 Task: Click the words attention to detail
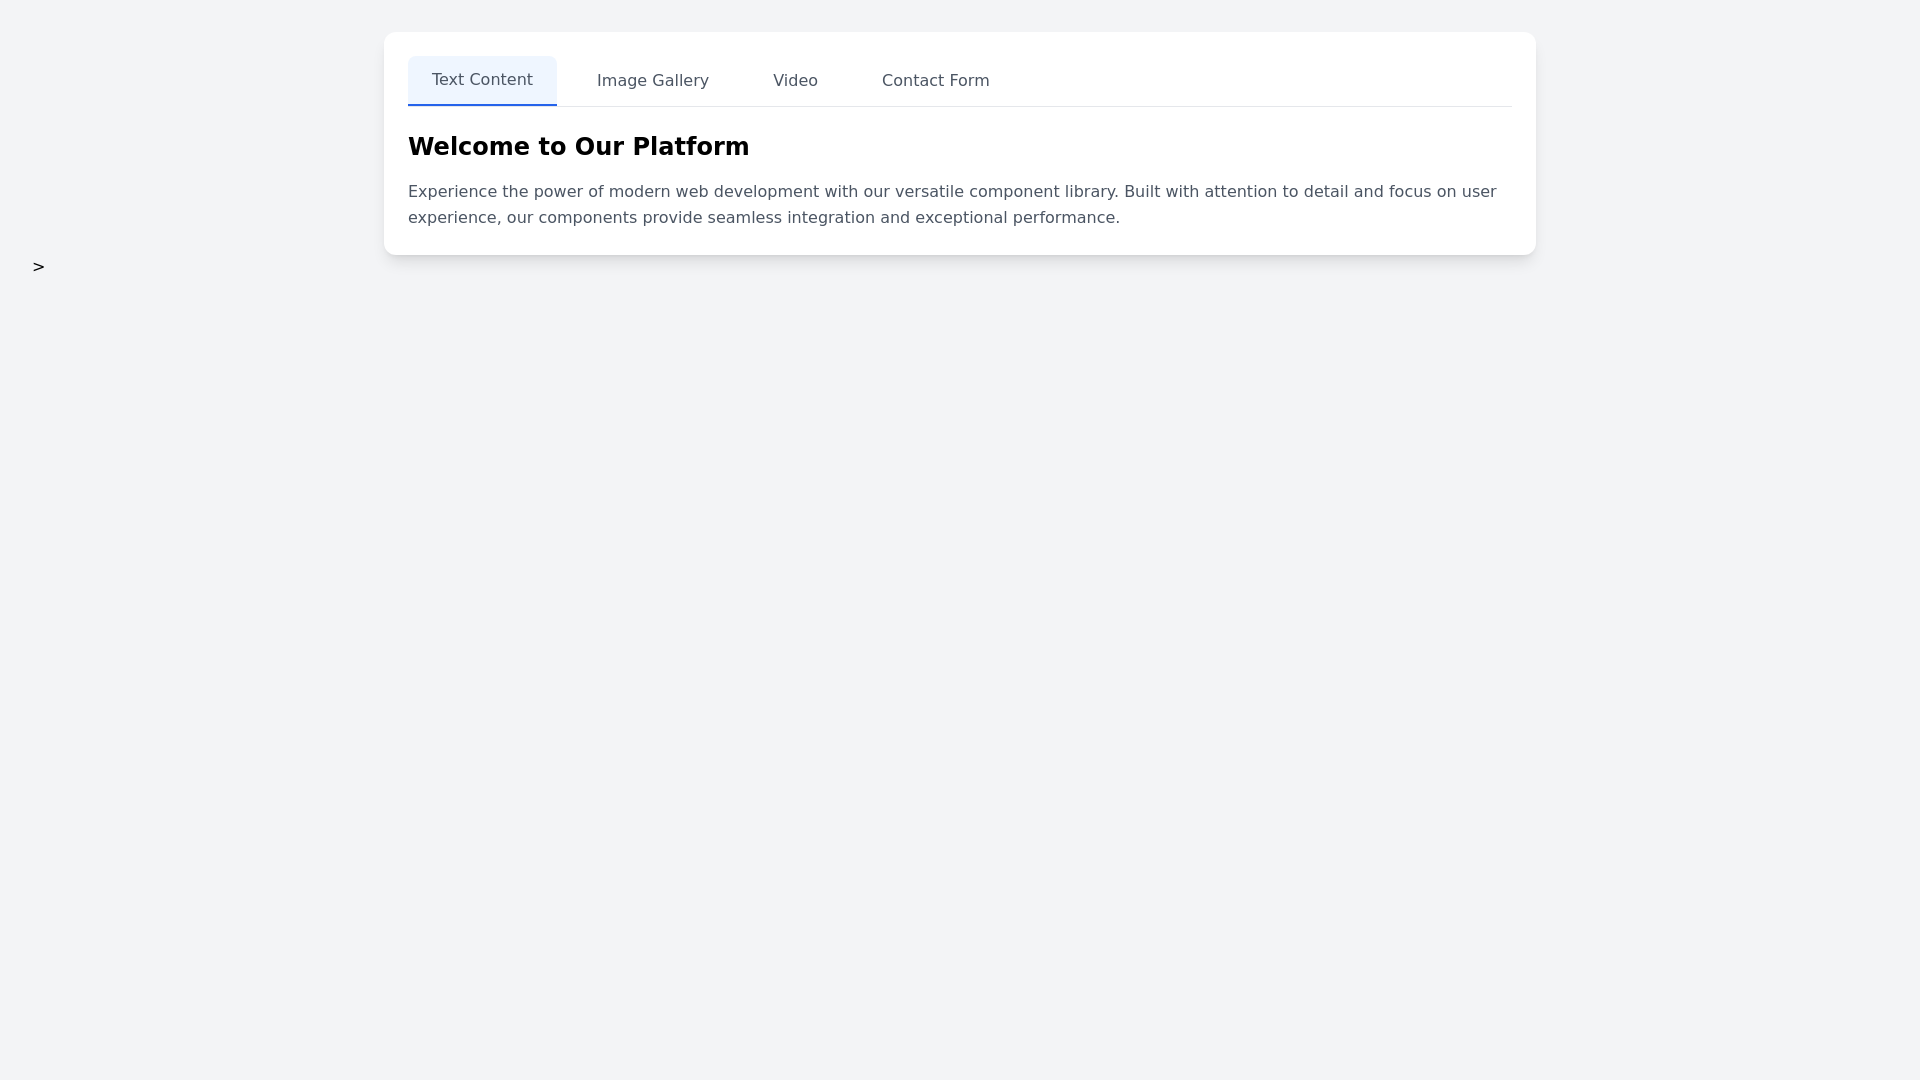click(1275, 192)
